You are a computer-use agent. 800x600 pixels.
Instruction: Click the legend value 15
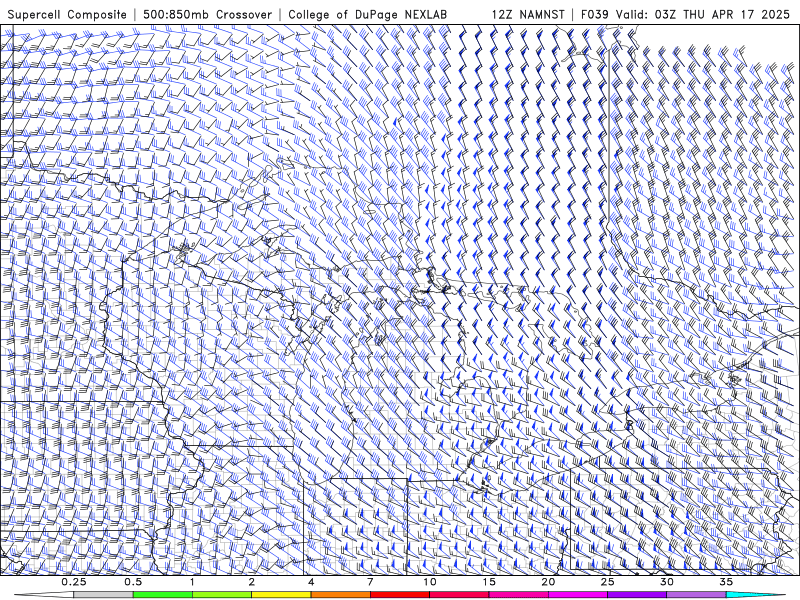pos(489,582)
